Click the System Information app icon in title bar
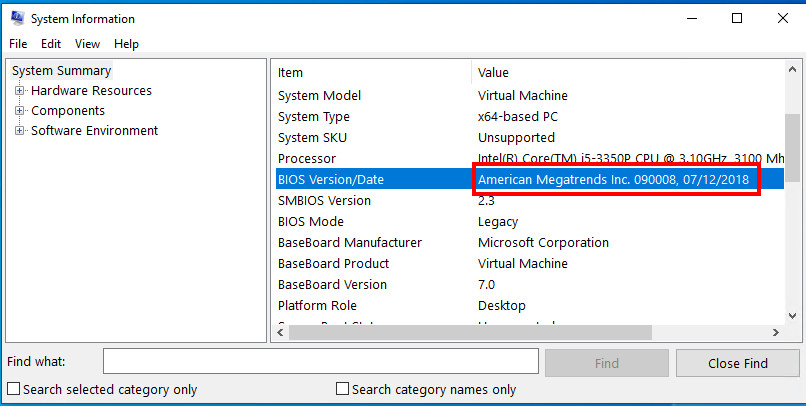The image size is (806, 406). [x=16, y=18]
